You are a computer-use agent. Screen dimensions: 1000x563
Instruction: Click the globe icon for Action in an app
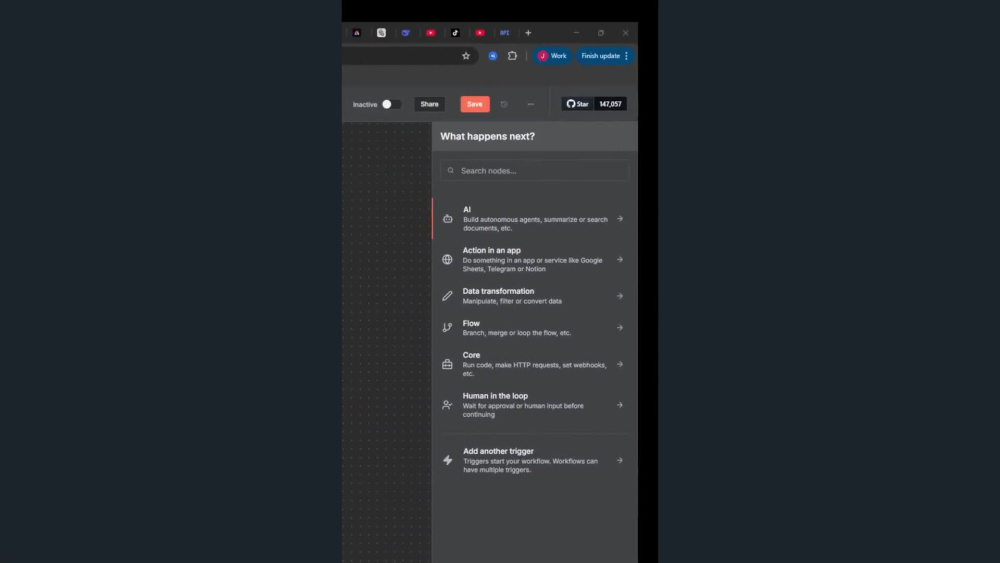point(448,260)
